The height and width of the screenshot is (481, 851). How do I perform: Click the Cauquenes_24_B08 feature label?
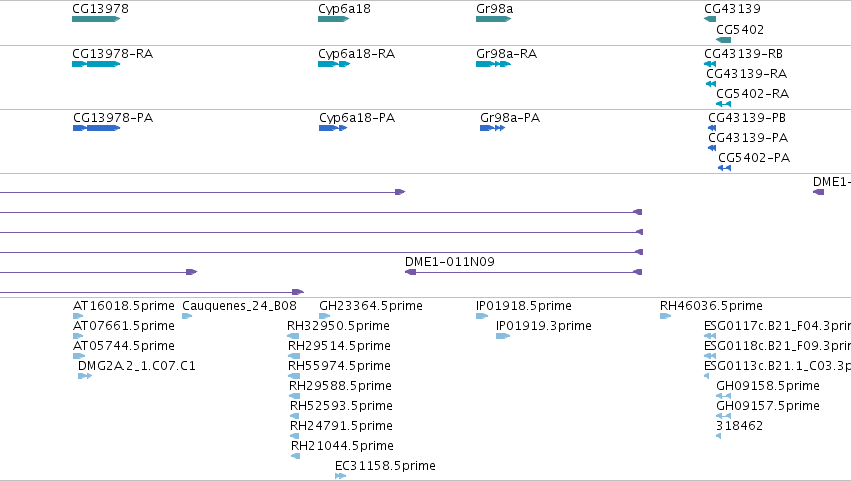[239, 306]
